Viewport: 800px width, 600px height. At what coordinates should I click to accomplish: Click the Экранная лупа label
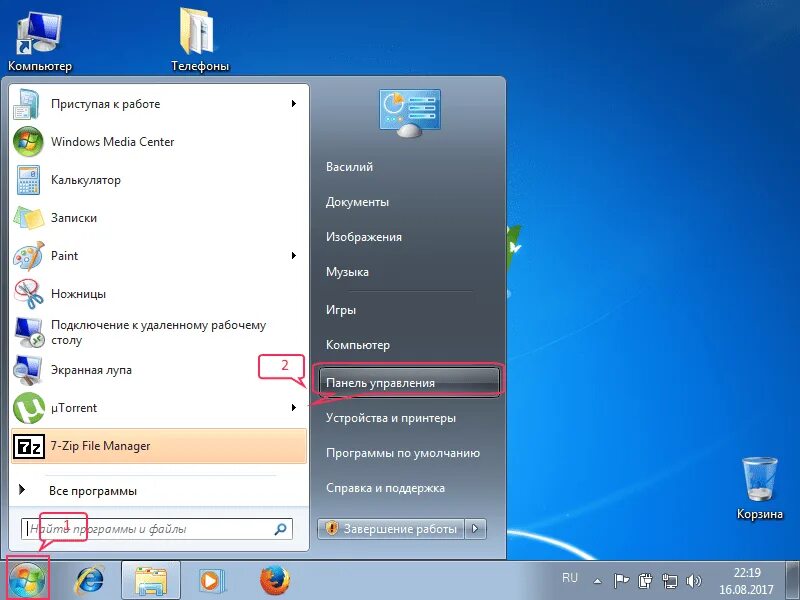tap(91, 370)
